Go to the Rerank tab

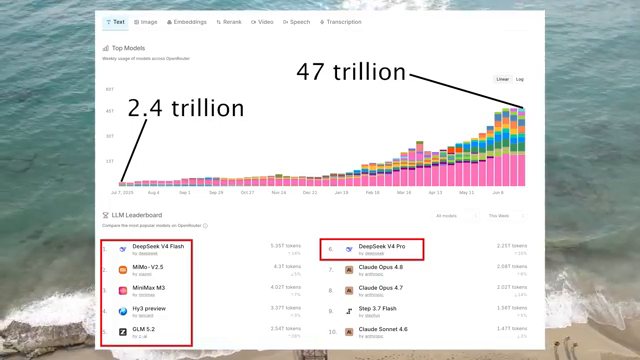[x=229, y=22]
